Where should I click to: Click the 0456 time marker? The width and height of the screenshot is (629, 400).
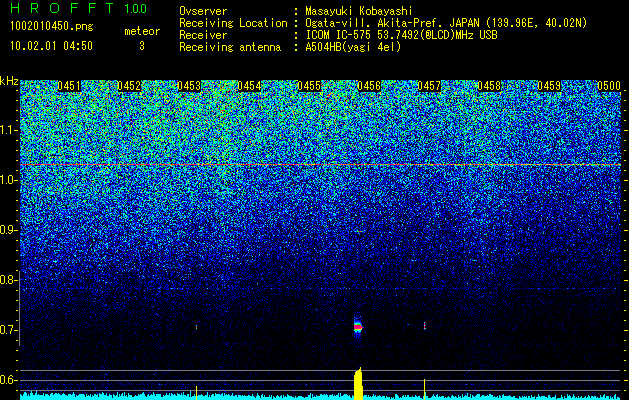(x=369, y=86)
